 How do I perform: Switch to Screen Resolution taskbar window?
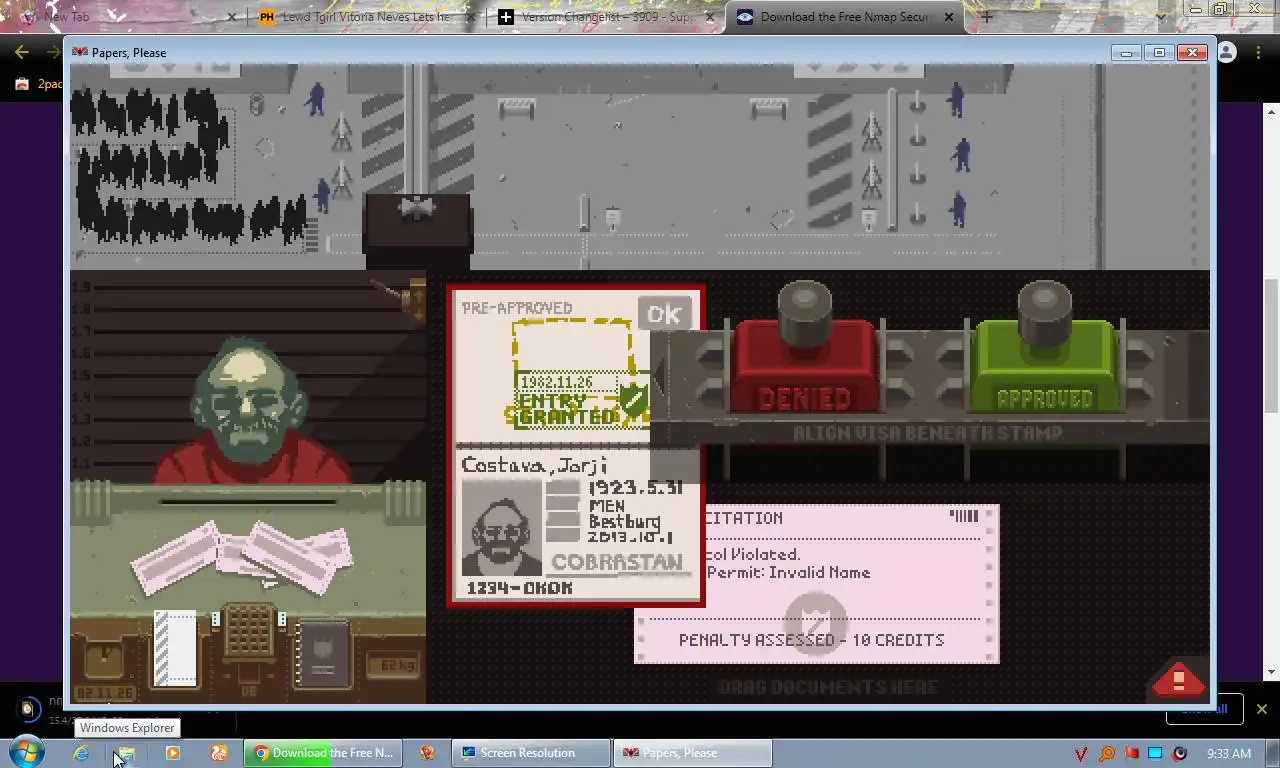(x=531, y=753)
